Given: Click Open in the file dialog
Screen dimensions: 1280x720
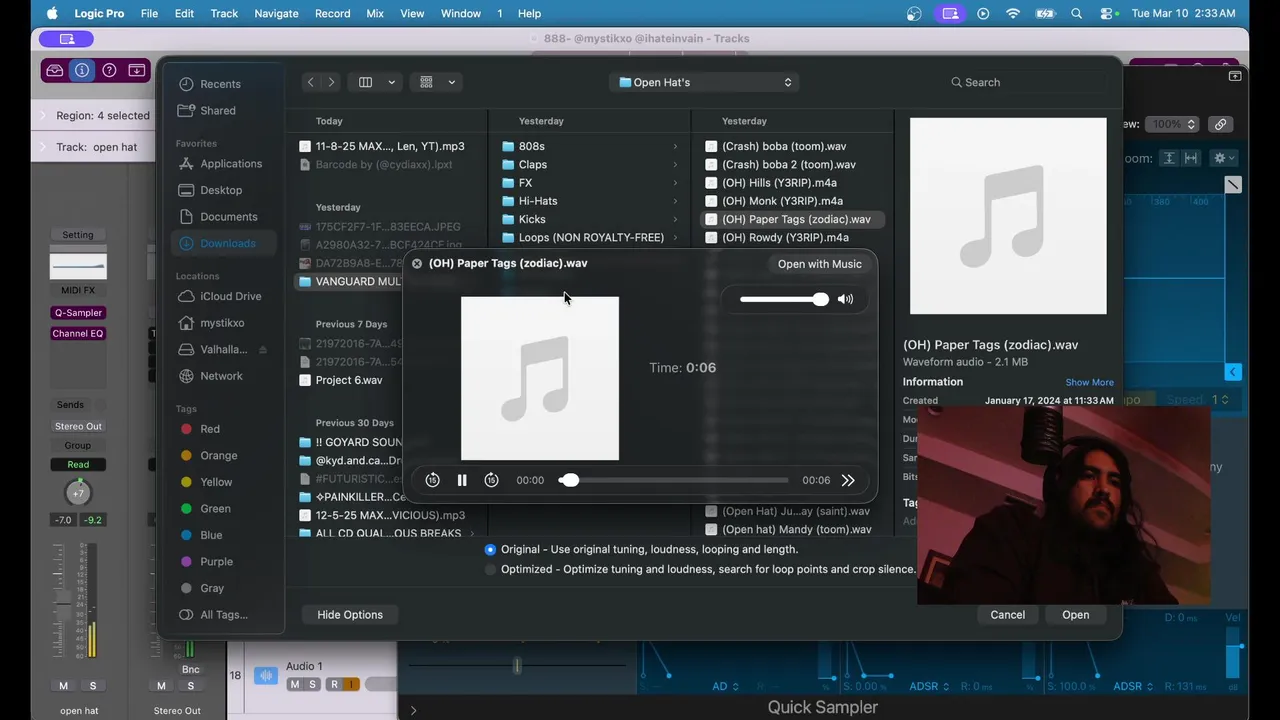Looking at the screenshot, I should (x=1076, y=615).
